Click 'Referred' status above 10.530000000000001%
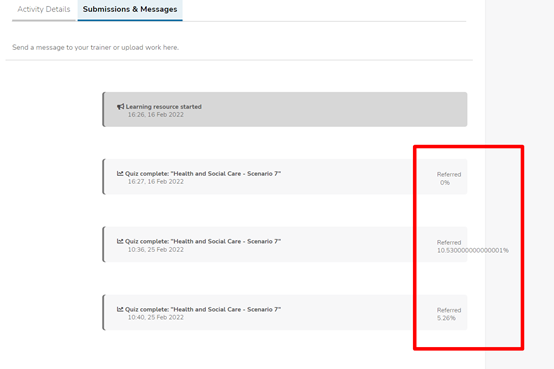 point(449,242)
